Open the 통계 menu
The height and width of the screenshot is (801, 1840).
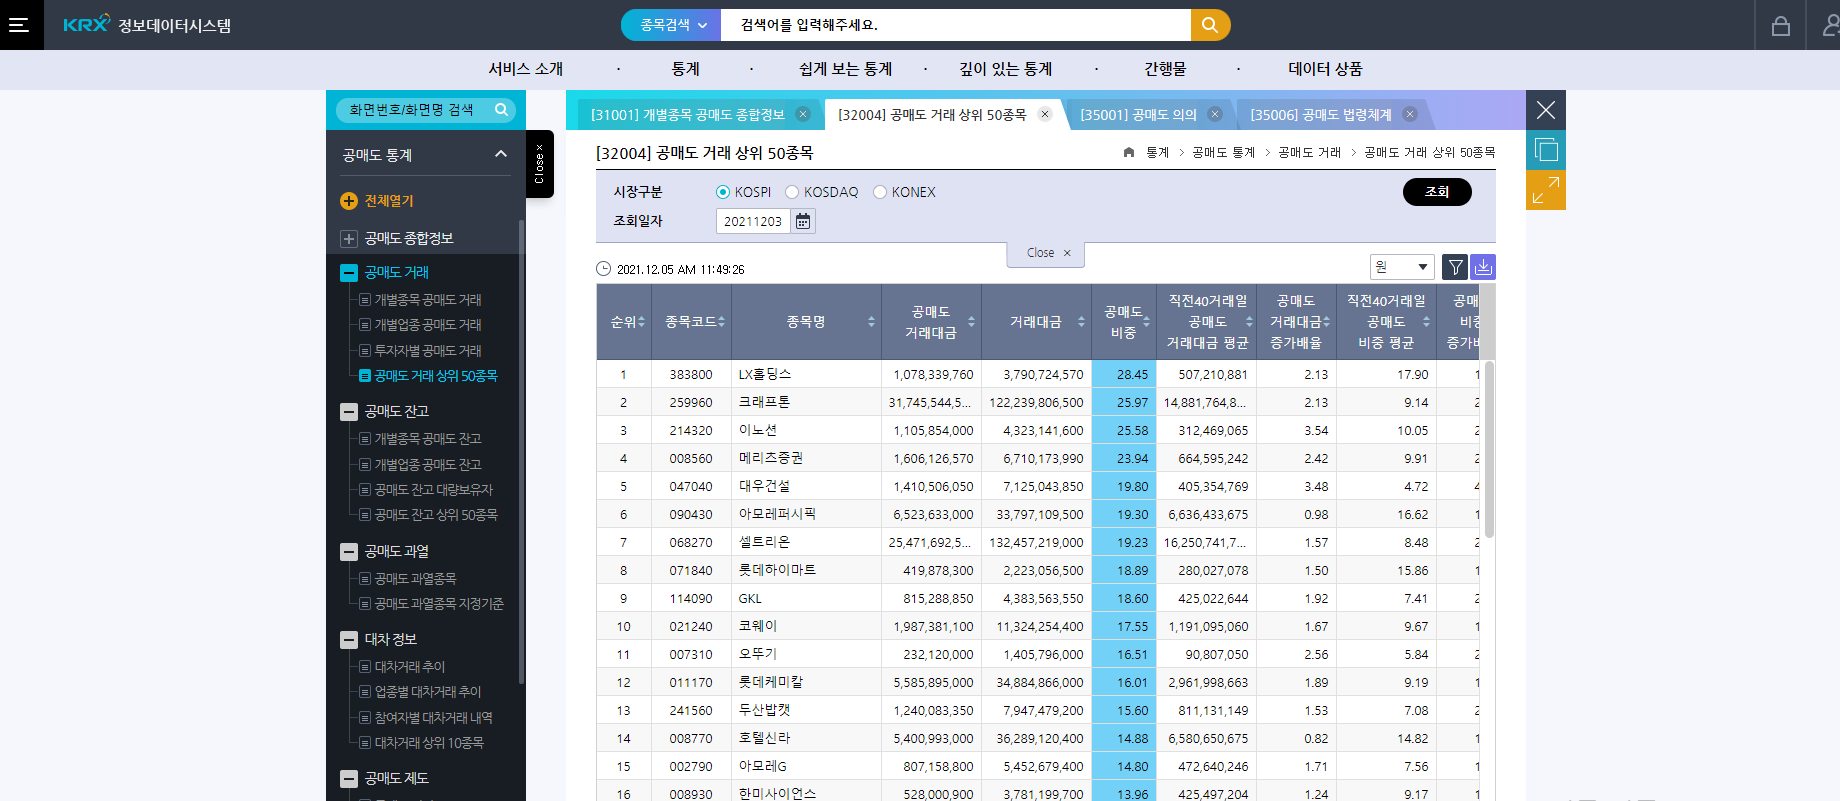point(686,69)
